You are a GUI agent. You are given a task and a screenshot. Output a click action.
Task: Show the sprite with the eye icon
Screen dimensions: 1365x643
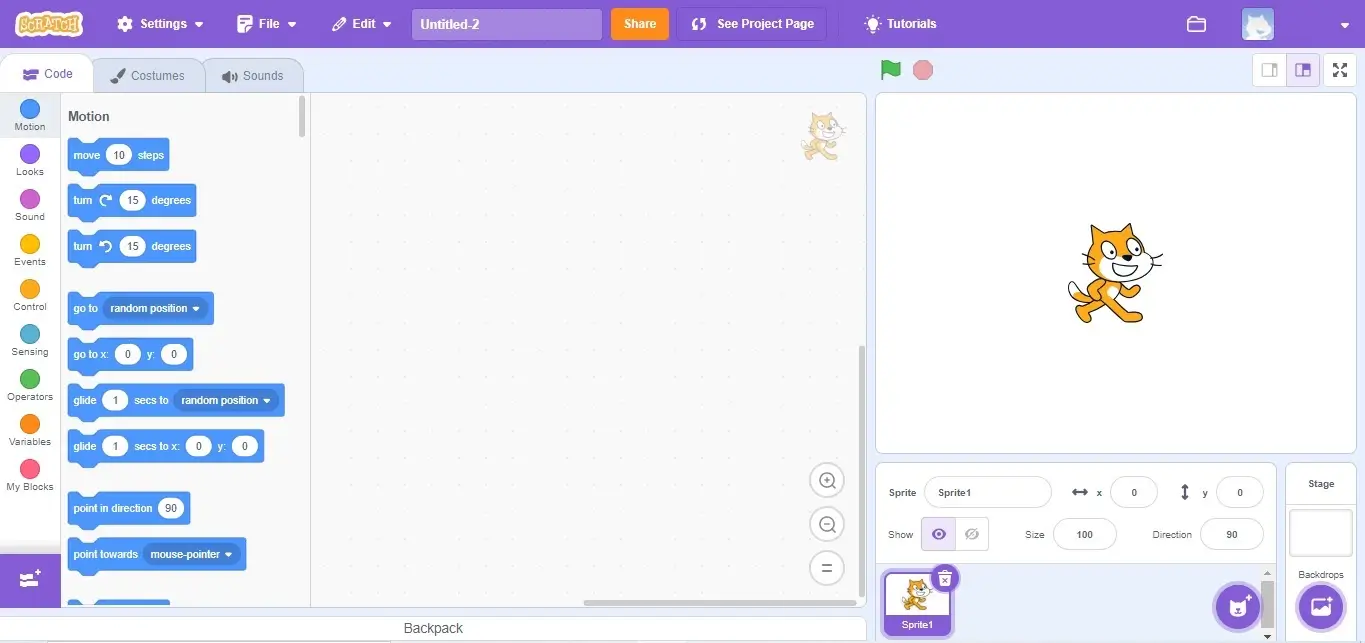[x=938, y=534]
